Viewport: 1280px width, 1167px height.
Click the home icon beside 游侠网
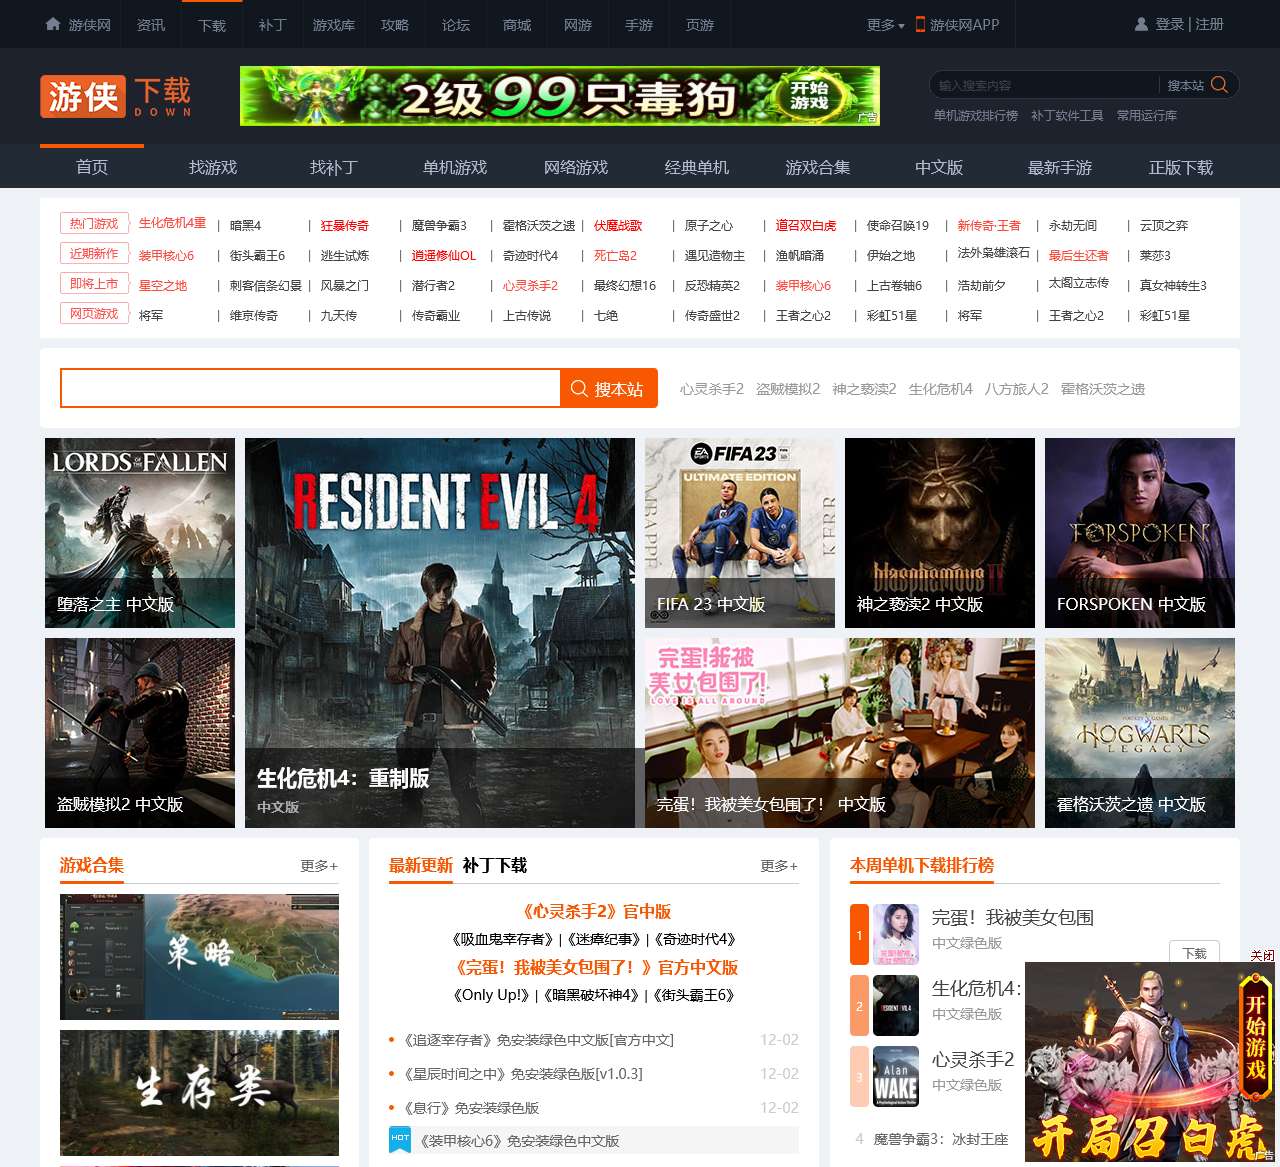[x=53, y=24]
